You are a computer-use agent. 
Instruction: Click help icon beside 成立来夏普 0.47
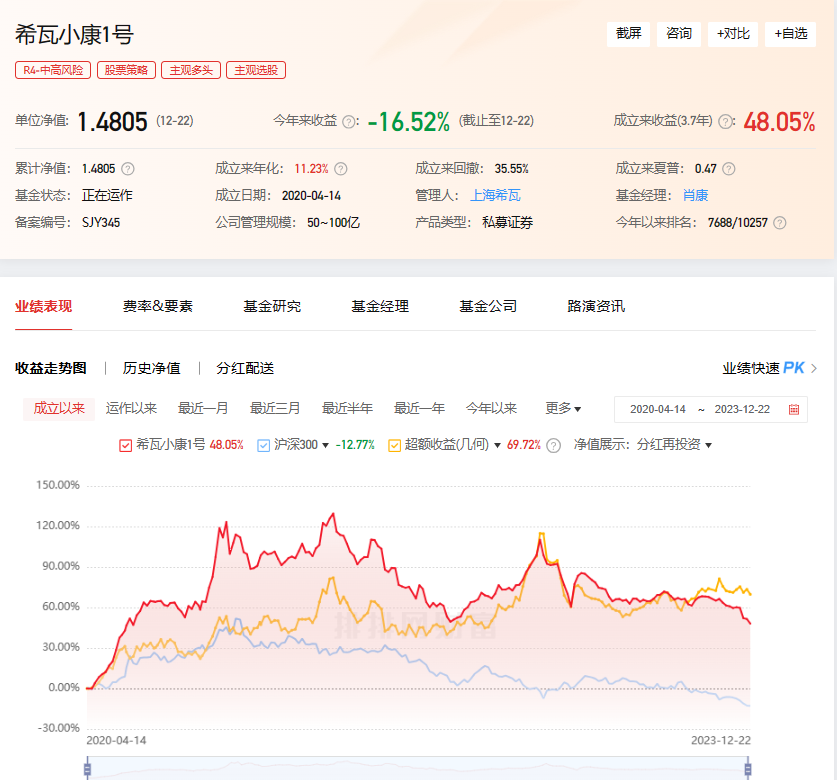pyautogui.click(x=729, y=169)
